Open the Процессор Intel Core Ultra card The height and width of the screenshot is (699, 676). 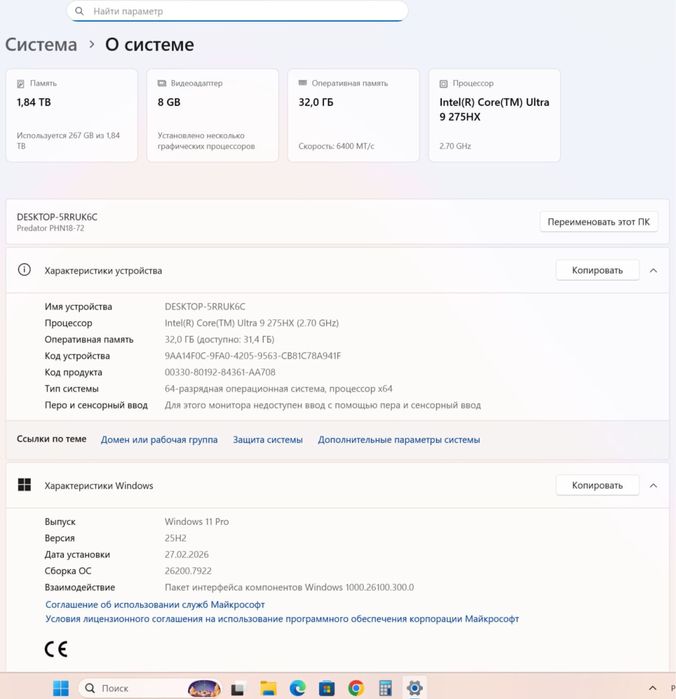(x=495, y=115)
